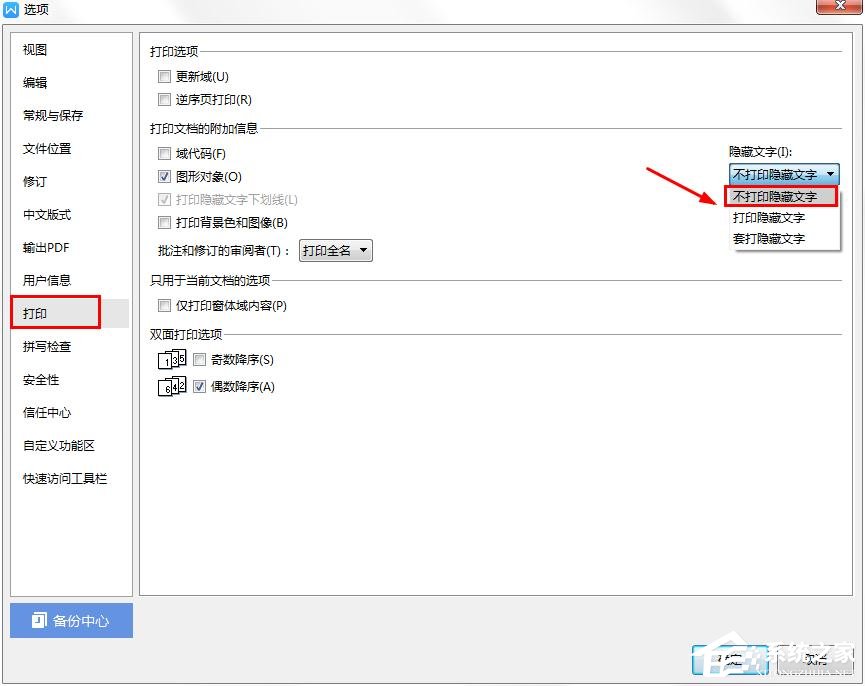The width and height of the screenshot is (865, 686).
Task: Click the even-pages descending order icon
Action: [x=170, y=386]
